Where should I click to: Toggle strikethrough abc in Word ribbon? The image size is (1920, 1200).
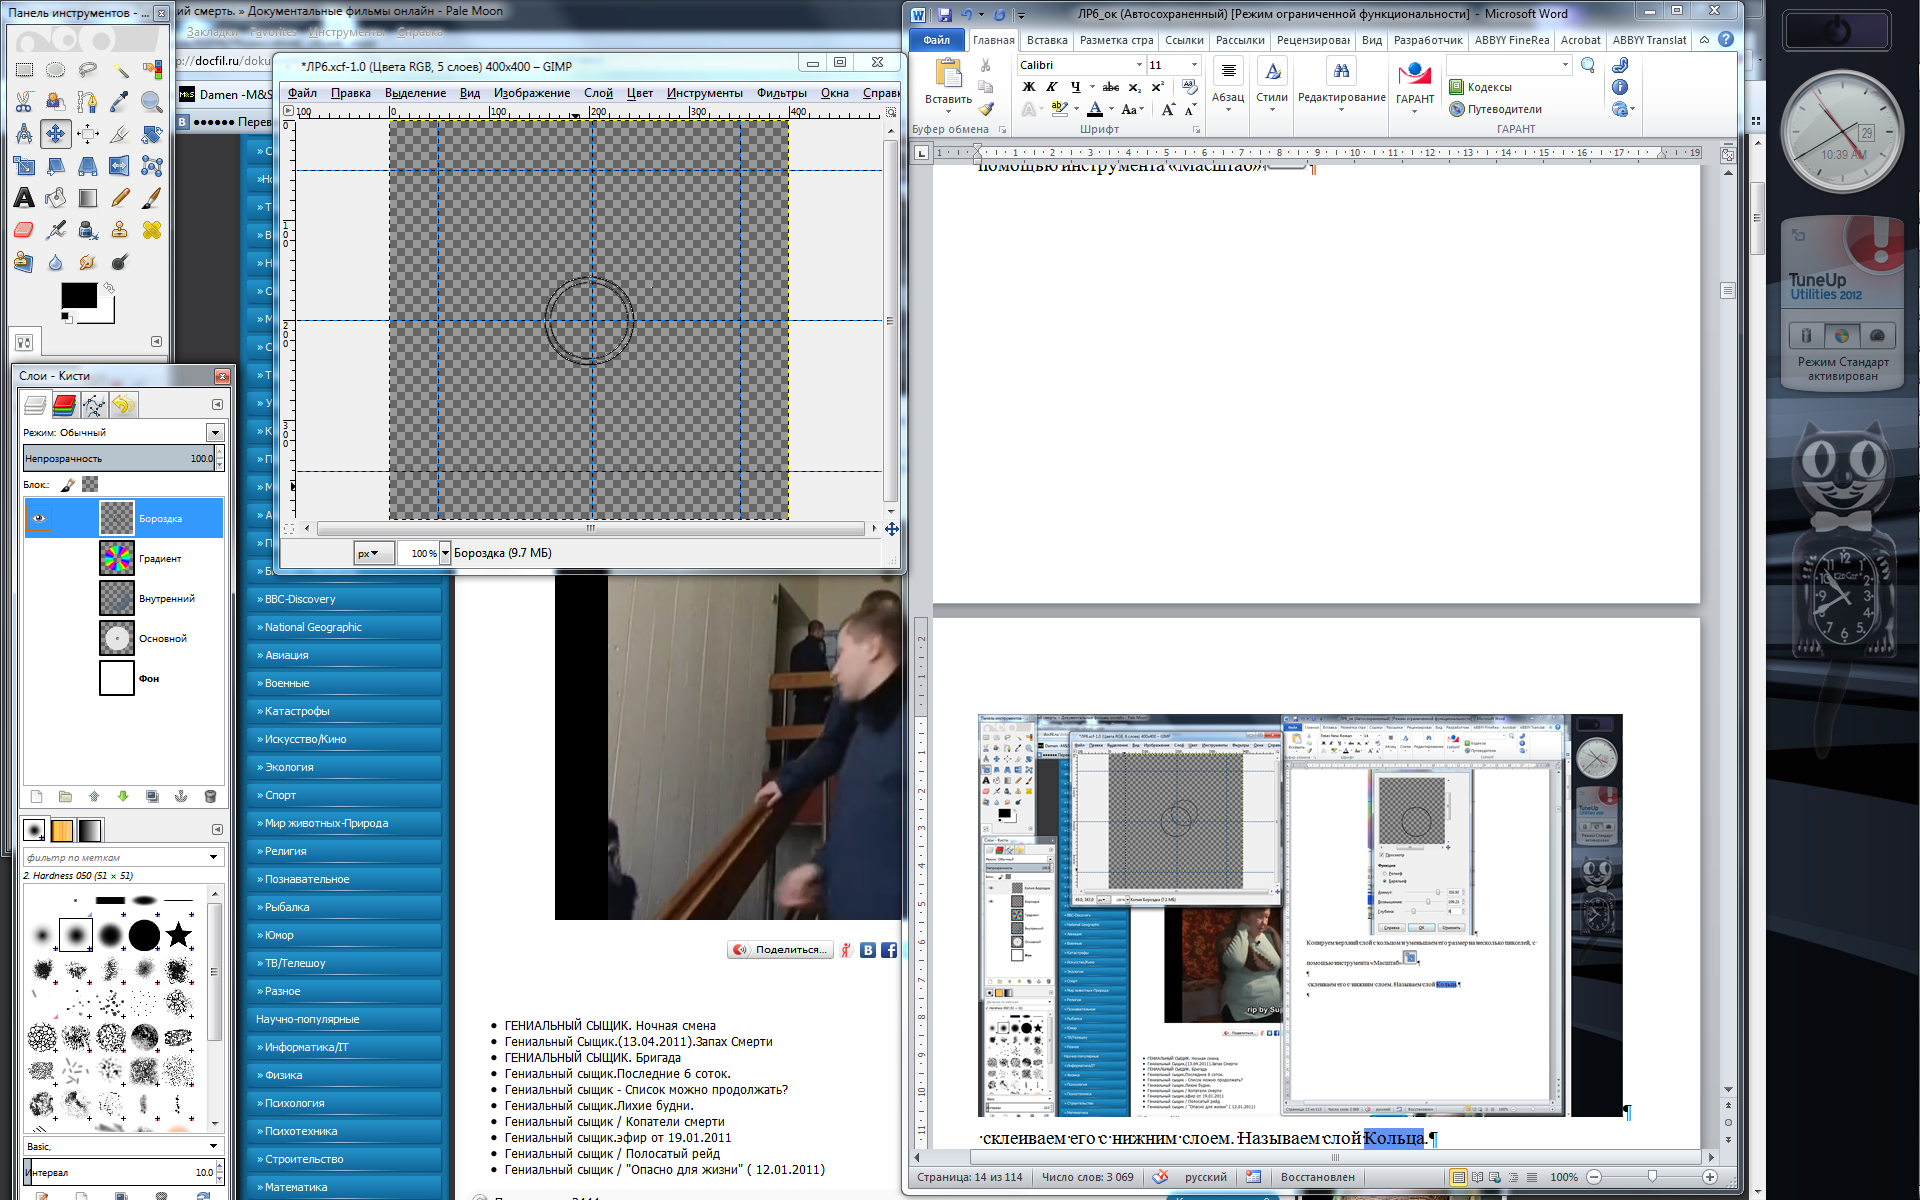coord(1110,87)
